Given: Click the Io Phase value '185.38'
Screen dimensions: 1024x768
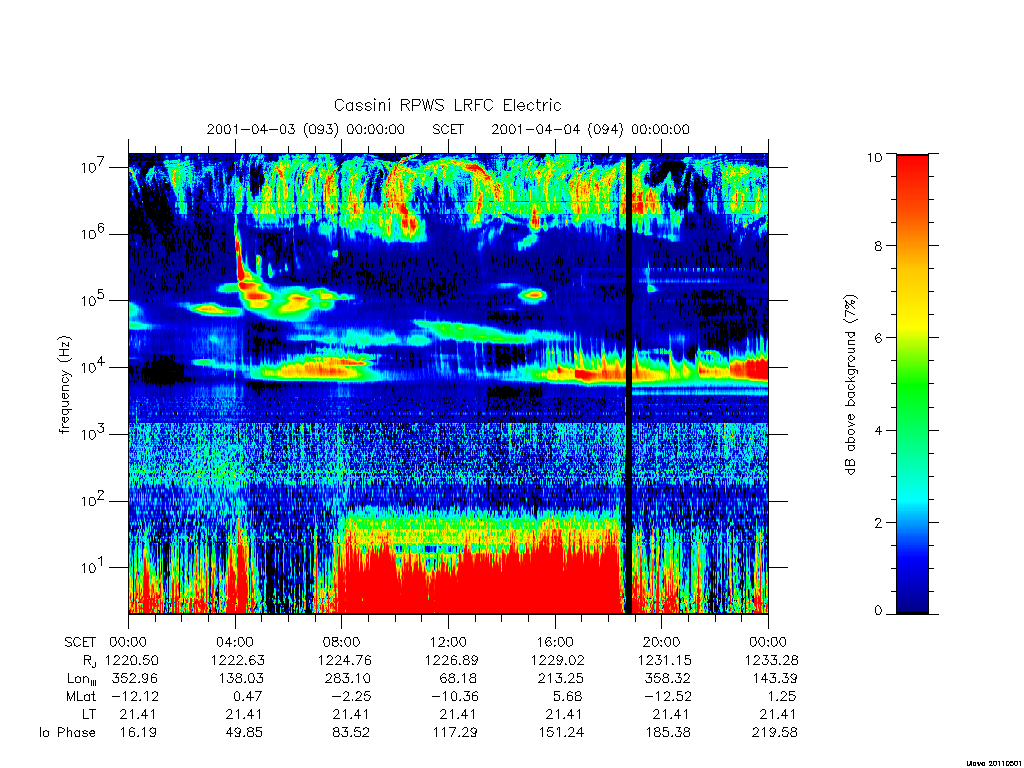Looking at the screenshot, I should (667, 732).
